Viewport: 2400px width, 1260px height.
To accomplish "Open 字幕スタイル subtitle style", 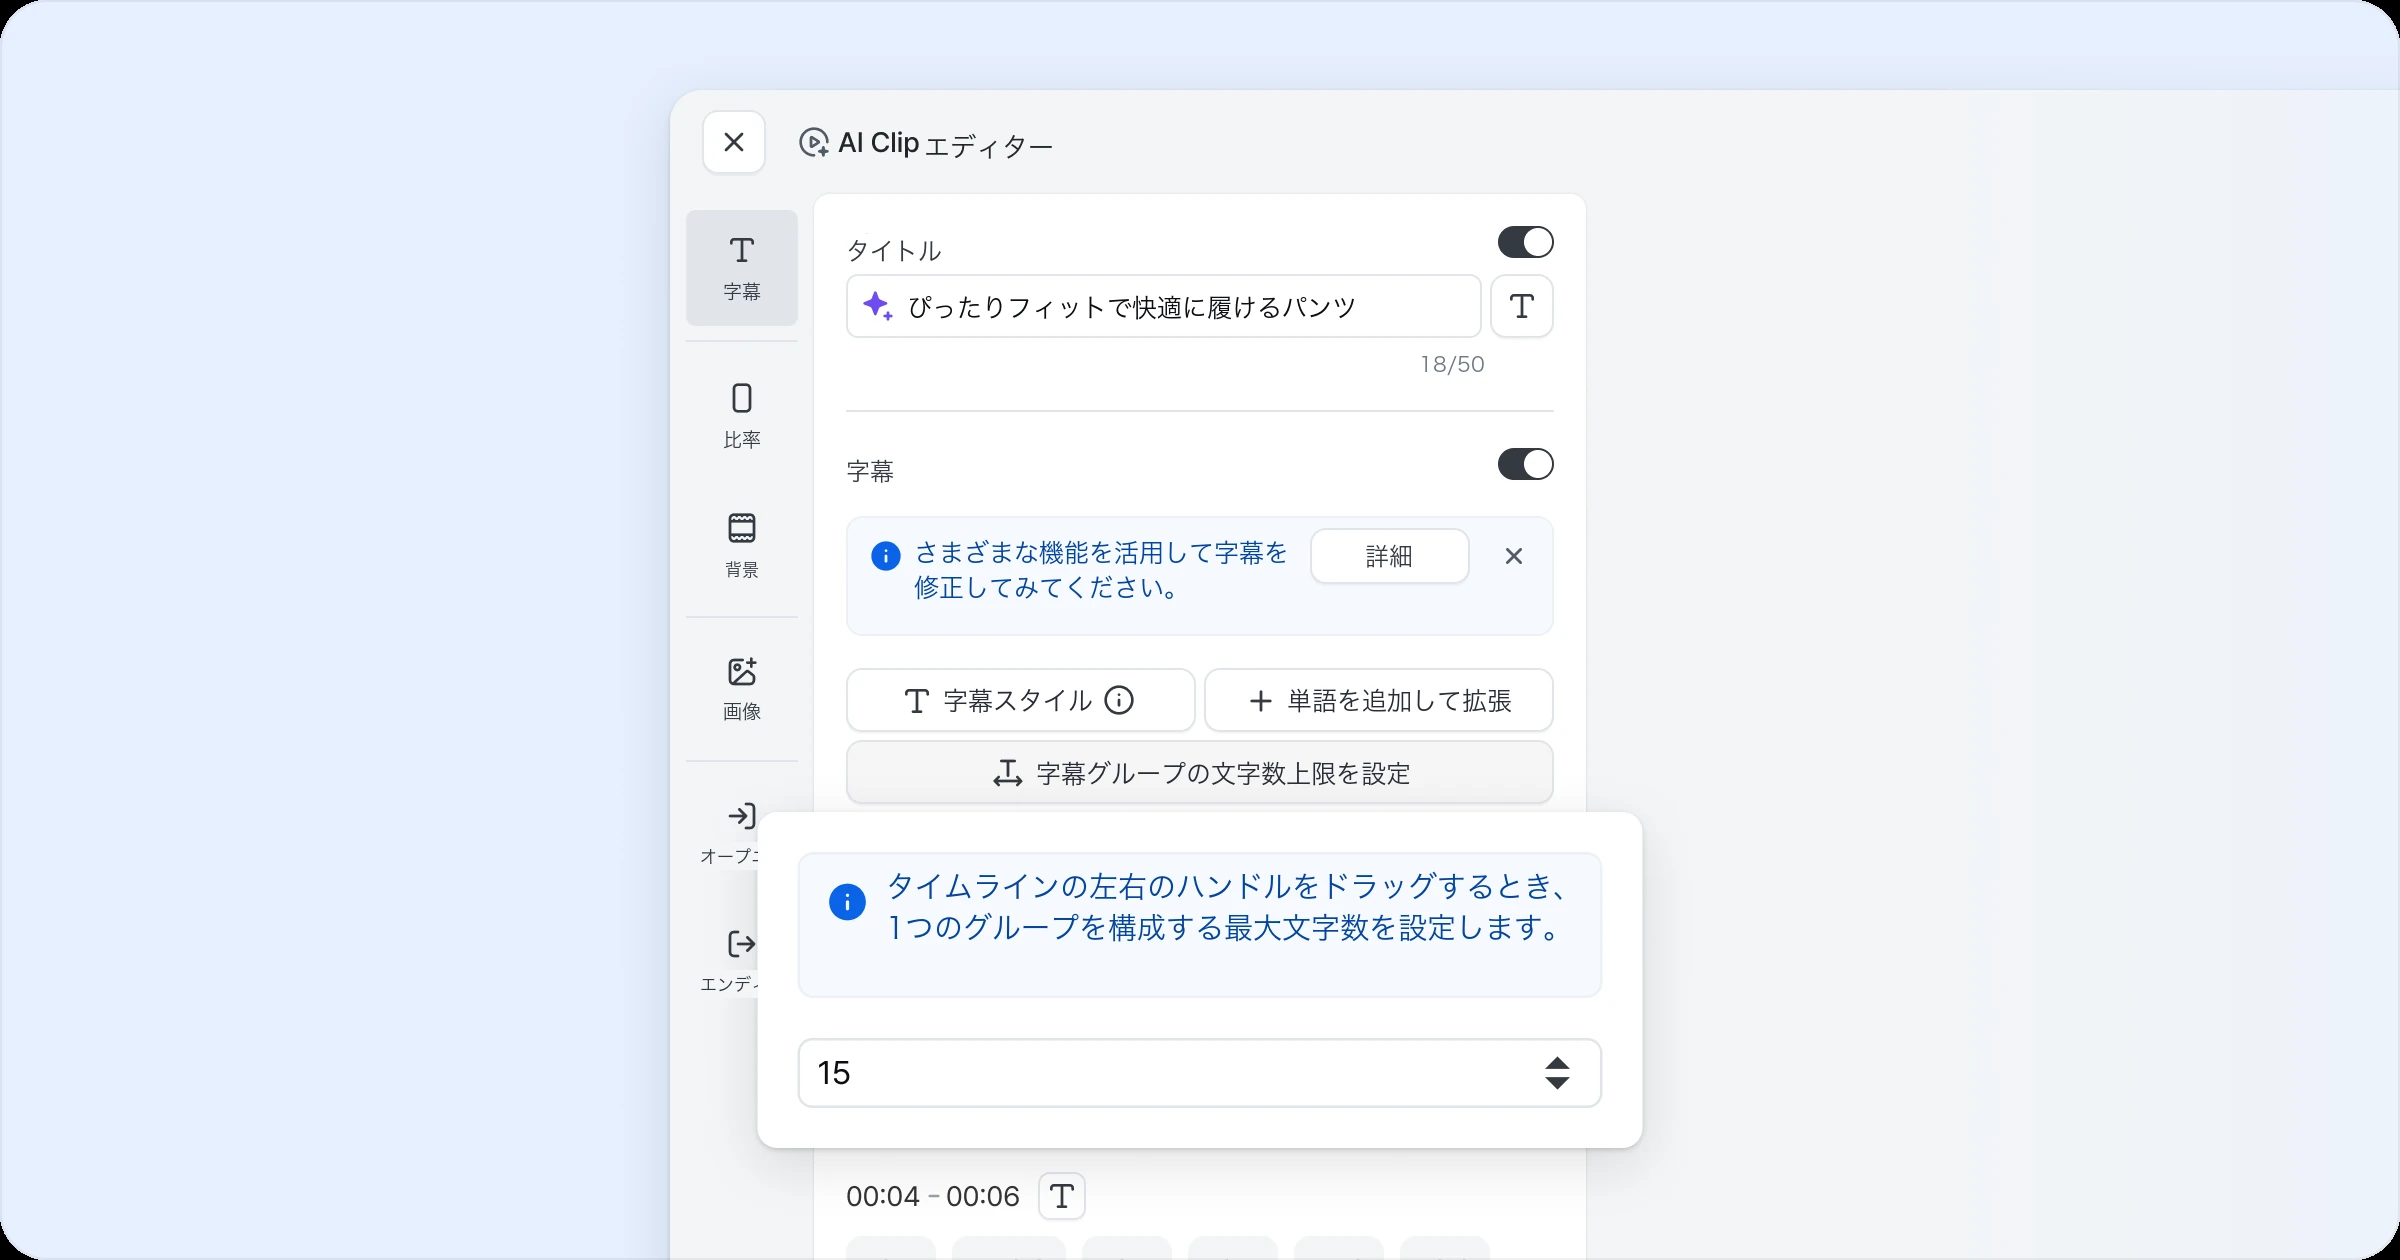I will point(1020,700).
